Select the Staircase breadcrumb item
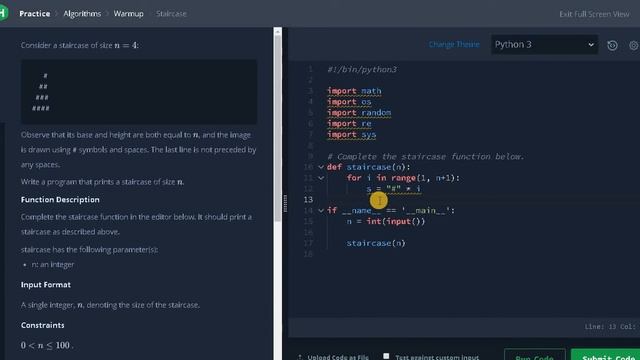Viewport: 640px width, 360px height. click(x=171, y=13)
